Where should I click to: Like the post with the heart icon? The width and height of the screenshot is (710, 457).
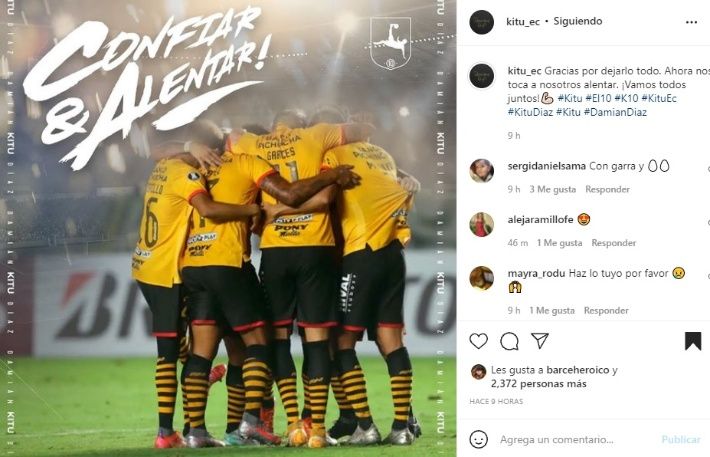tap(478, 341)
